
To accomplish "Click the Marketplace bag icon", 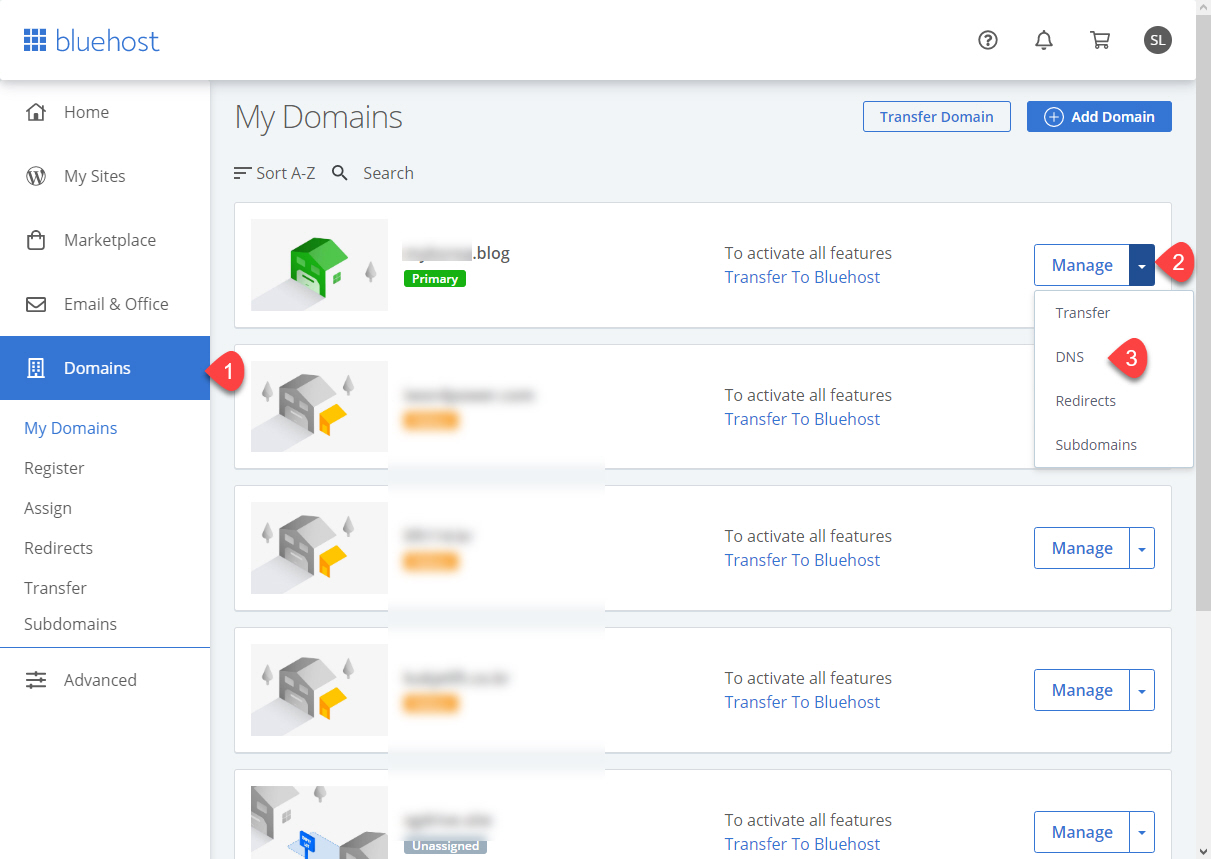I will (x=36, y=240).
